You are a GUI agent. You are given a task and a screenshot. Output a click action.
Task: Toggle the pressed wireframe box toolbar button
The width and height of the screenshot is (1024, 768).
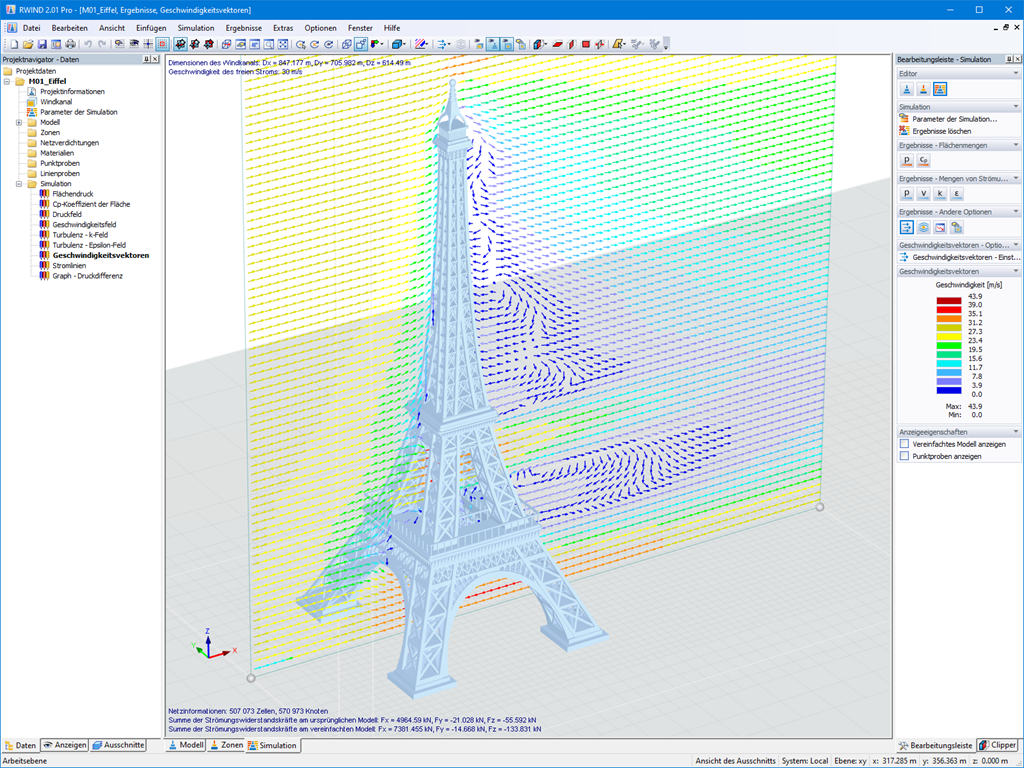coord(360,44)
